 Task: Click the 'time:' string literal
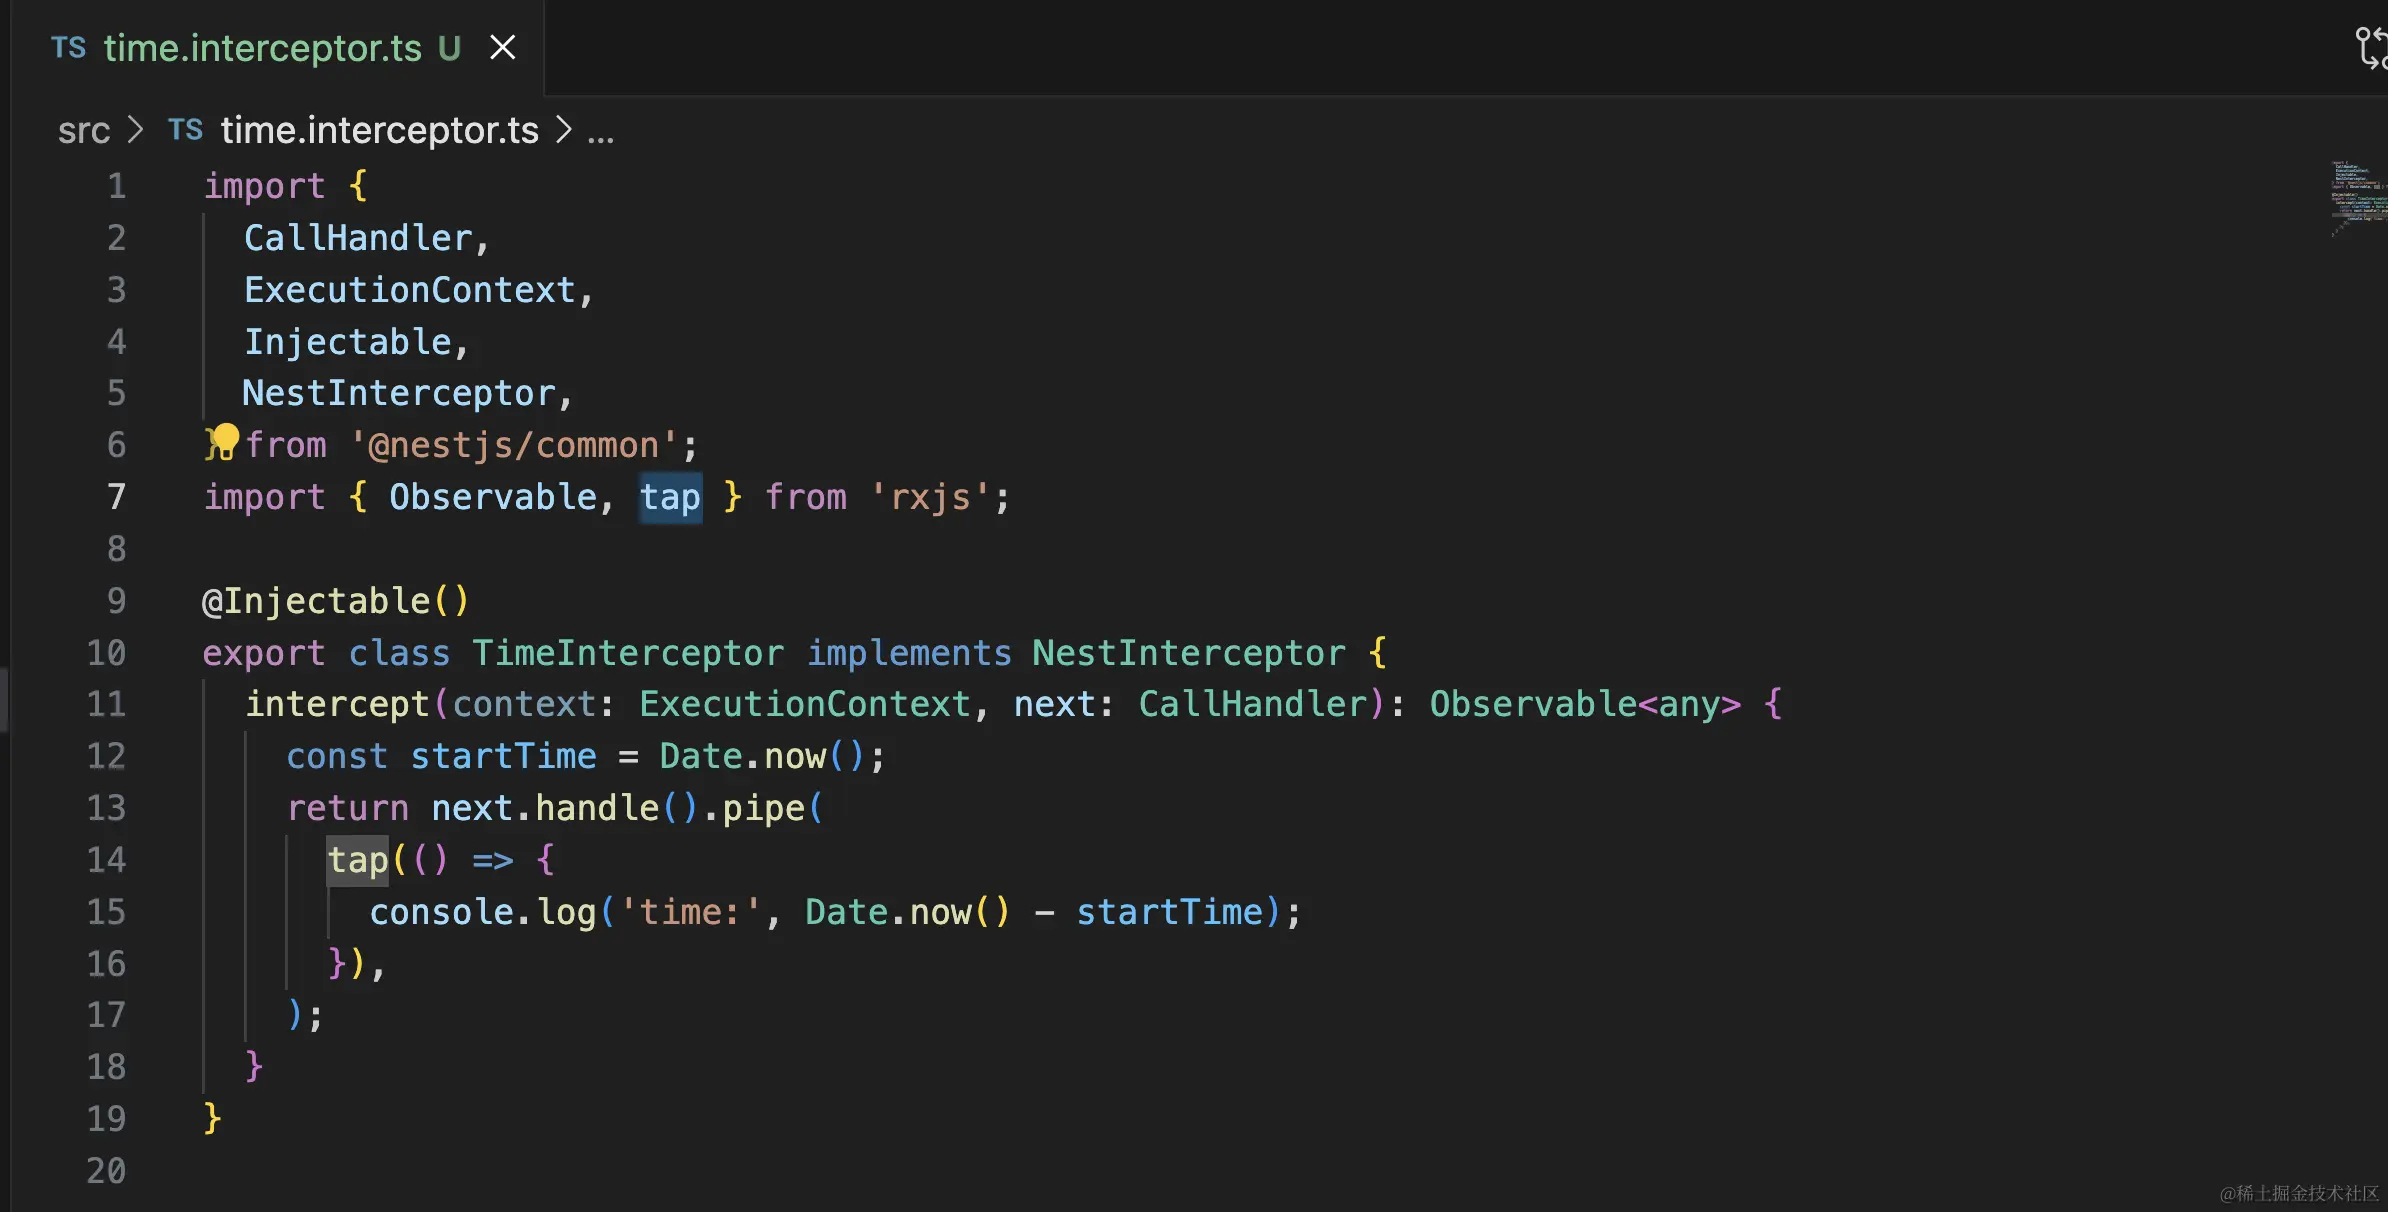(690, 912)
